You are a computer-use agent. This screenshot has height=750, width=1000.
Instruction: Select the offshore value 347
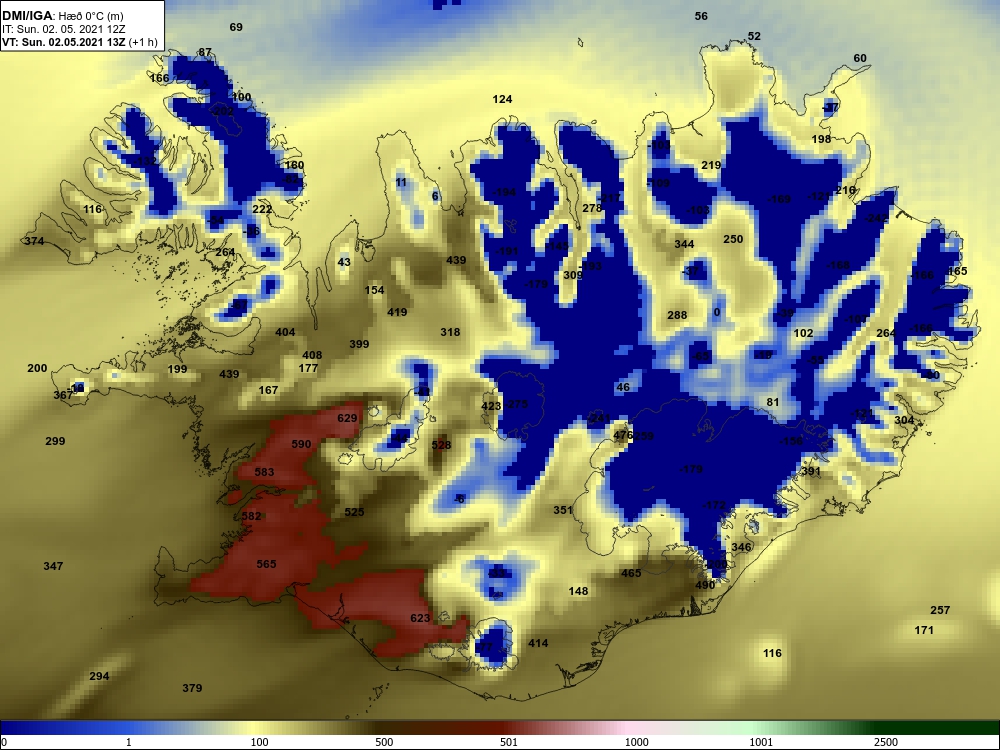click(x=54, y=566)
